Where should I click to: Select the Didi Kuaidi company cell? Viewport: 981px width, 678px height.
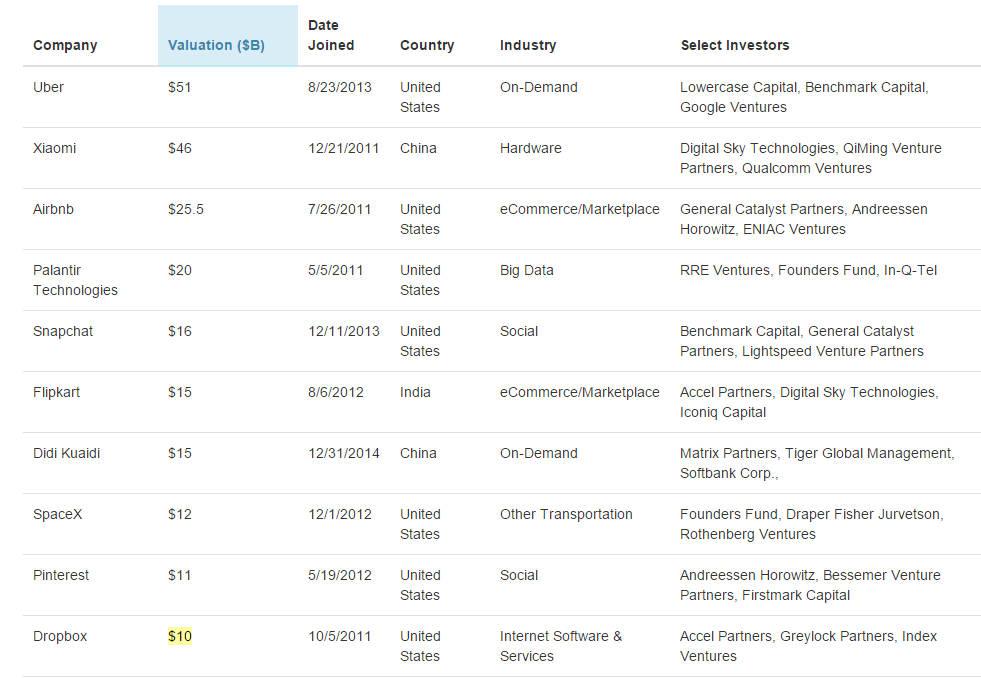[66, 453]
